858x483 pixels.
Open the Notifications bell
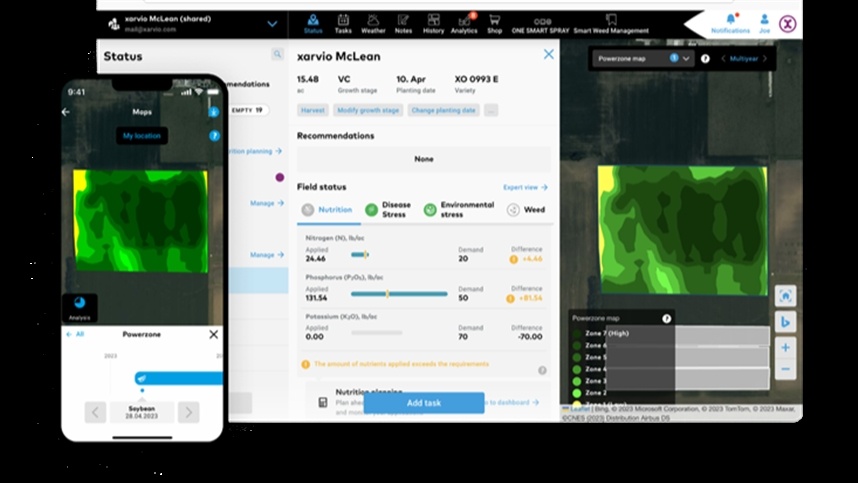coord(730,23)
